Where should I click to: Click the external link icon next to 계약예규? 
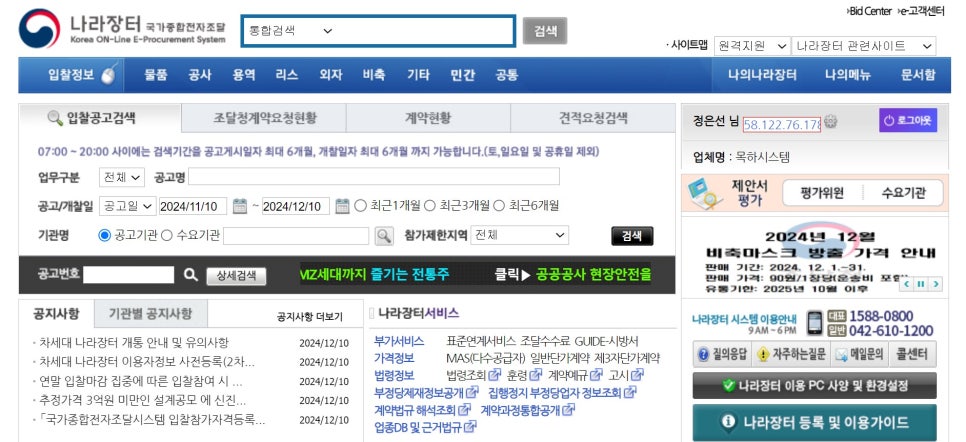click(x=596, y=375)
